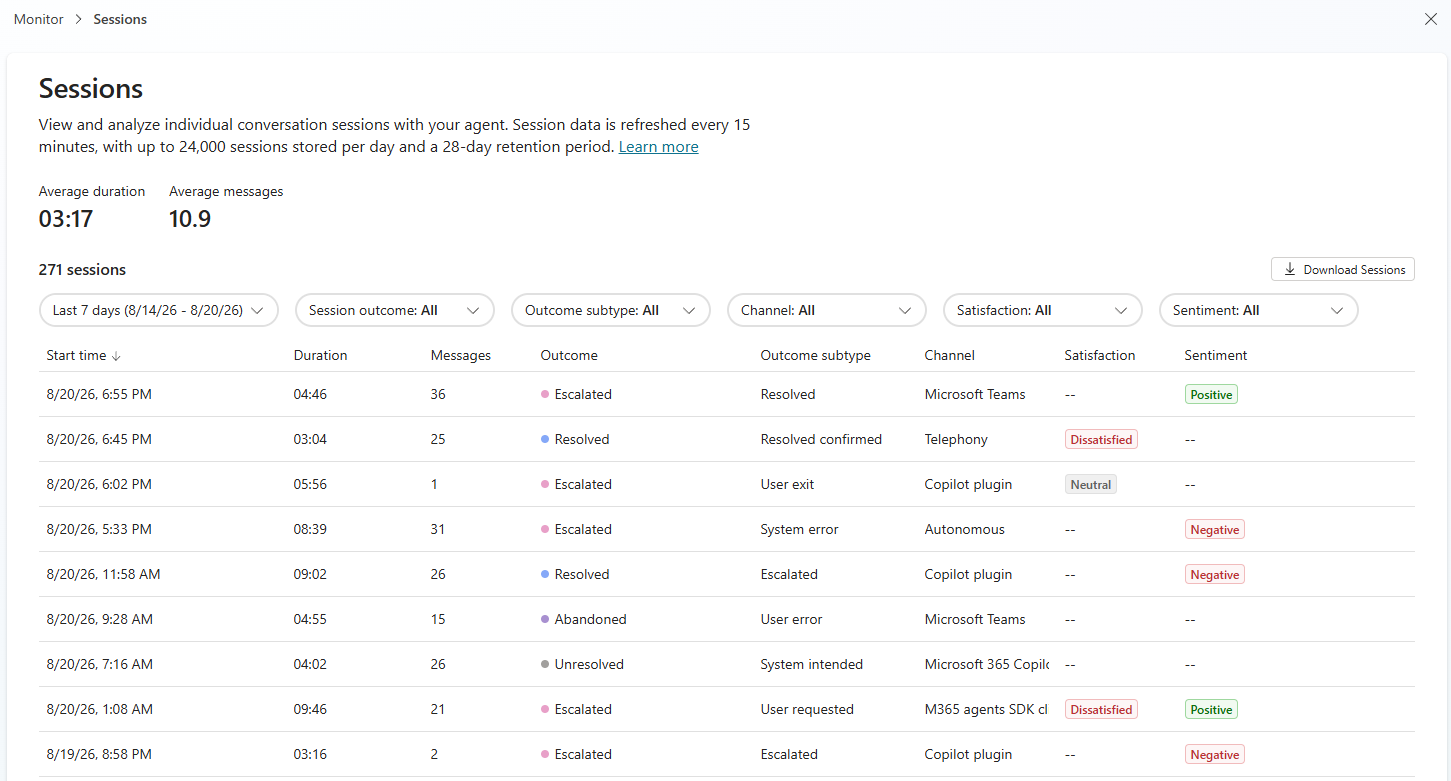This screenshot has width=1451, height=781.
Task: Select the session started 8/20/26, 6:02 PM
Action: [727, 484]
